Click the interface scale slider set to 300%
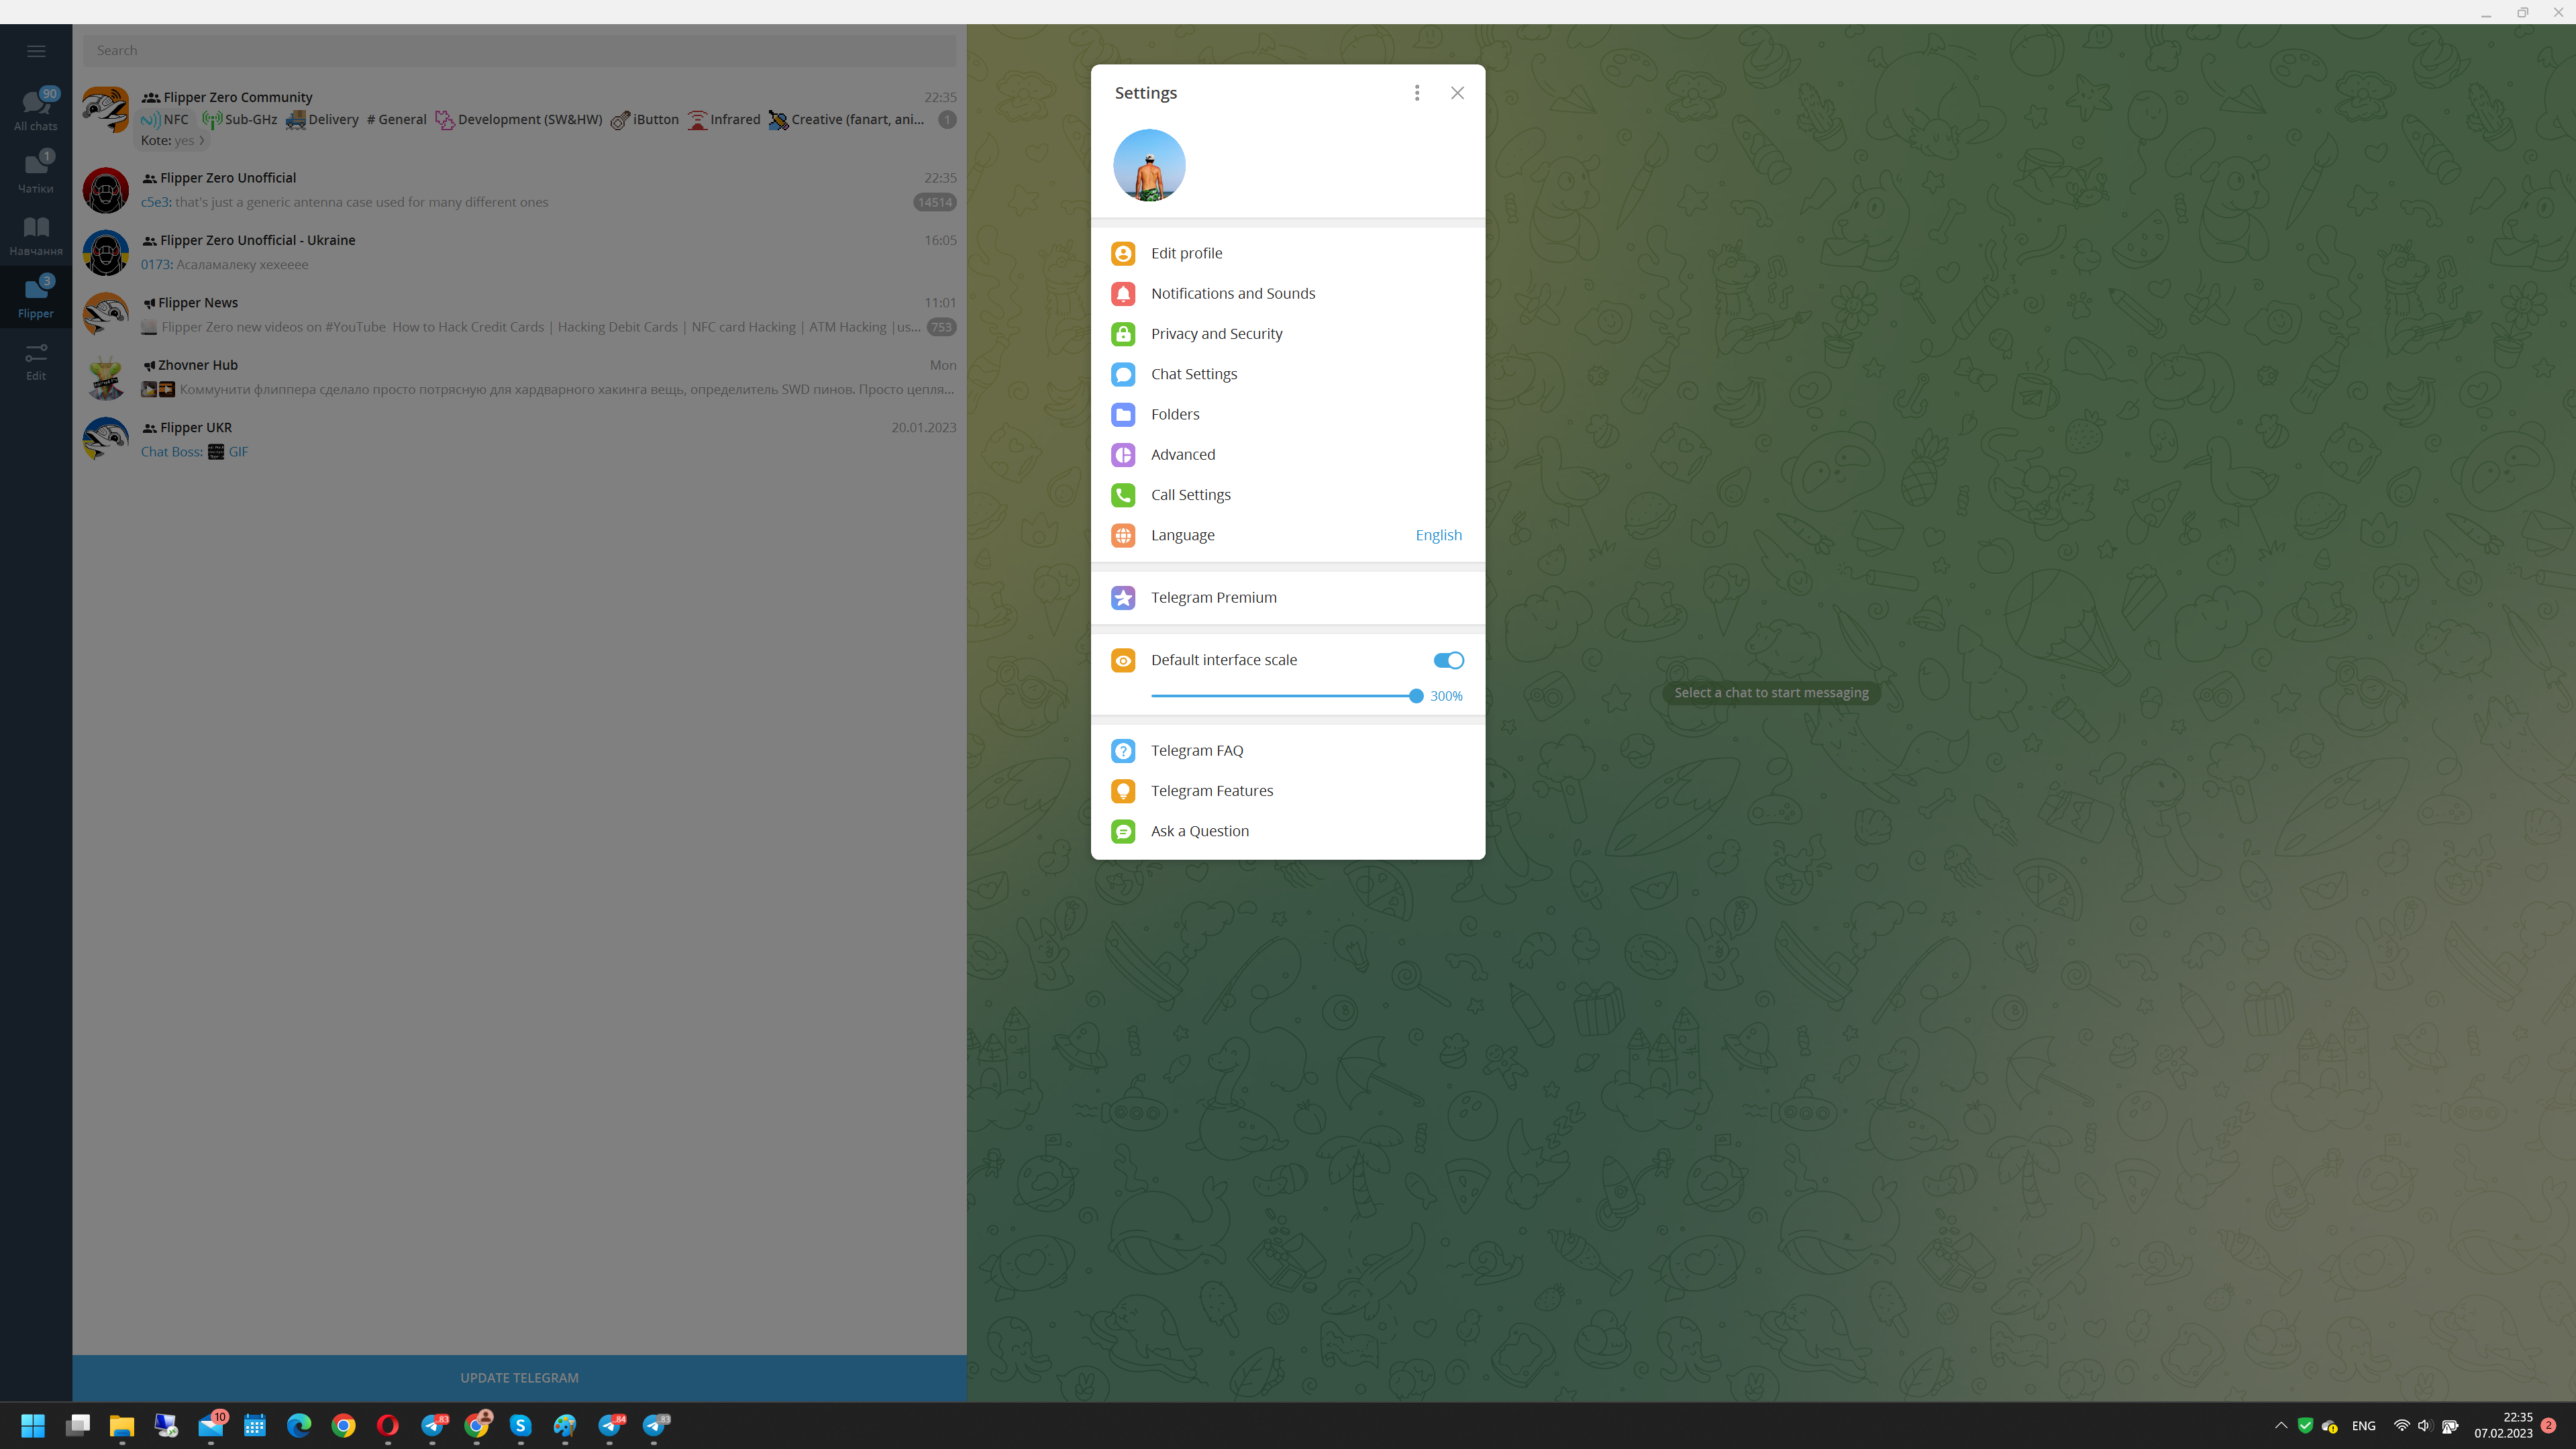This screenshot has height=1449, width=2576. (1416, 695)
